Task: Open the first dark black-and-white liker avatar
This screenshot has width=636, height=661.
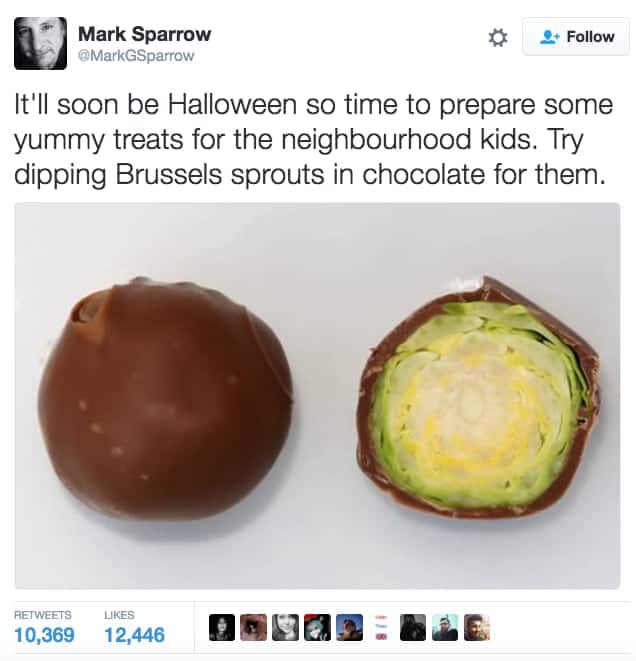Action: coord(222,628)
